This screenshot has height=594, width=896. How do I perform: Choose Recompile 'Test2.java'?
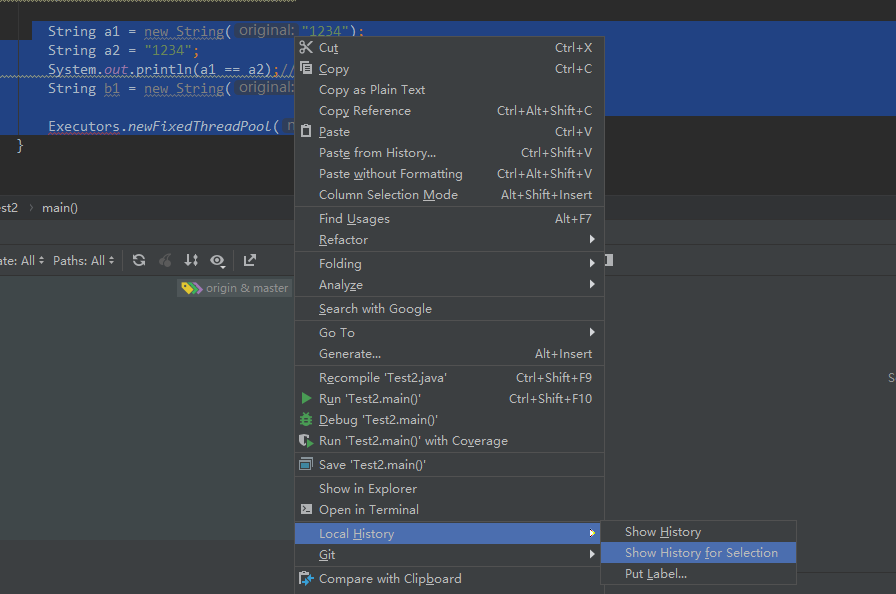[x=449, y=378]
